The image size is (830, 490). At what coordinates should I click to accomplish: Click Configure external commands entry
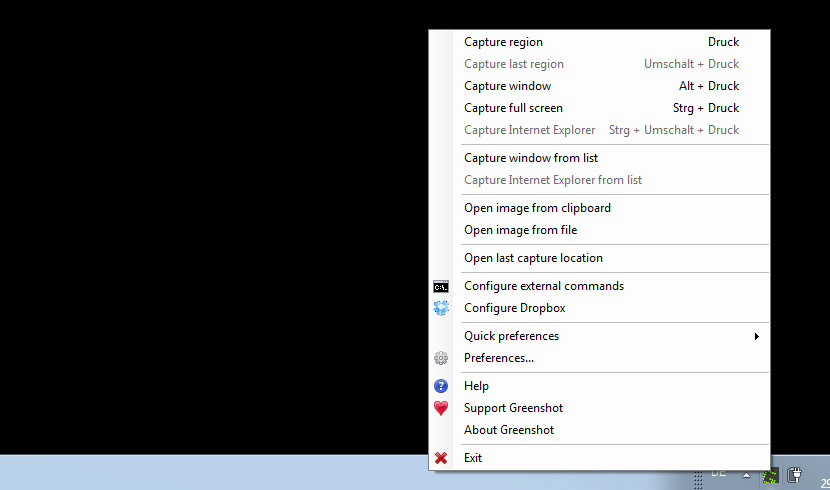[x=599, y=286]
